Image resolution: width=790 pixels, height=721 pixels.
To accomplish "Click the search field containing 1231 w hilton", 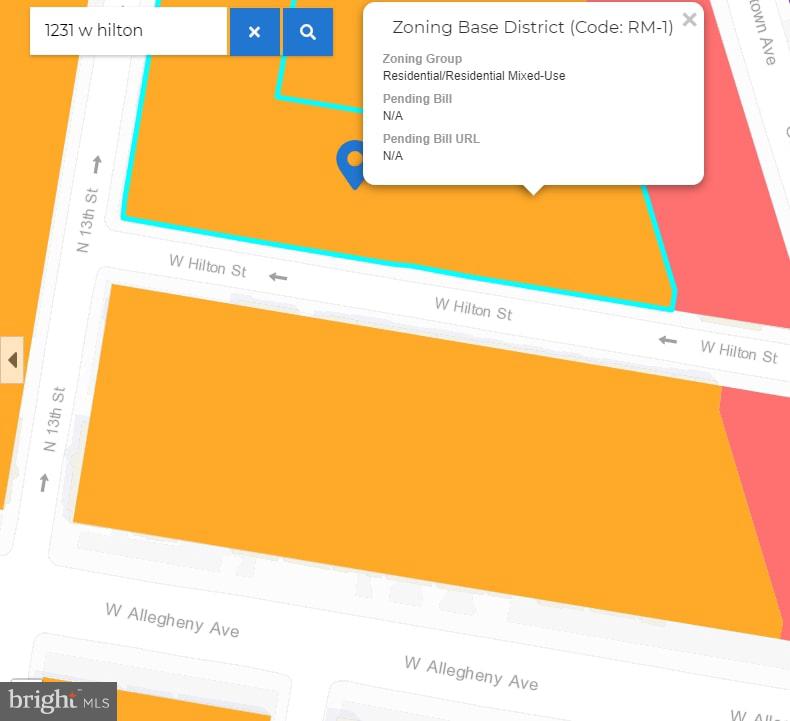I will point(128,31).
